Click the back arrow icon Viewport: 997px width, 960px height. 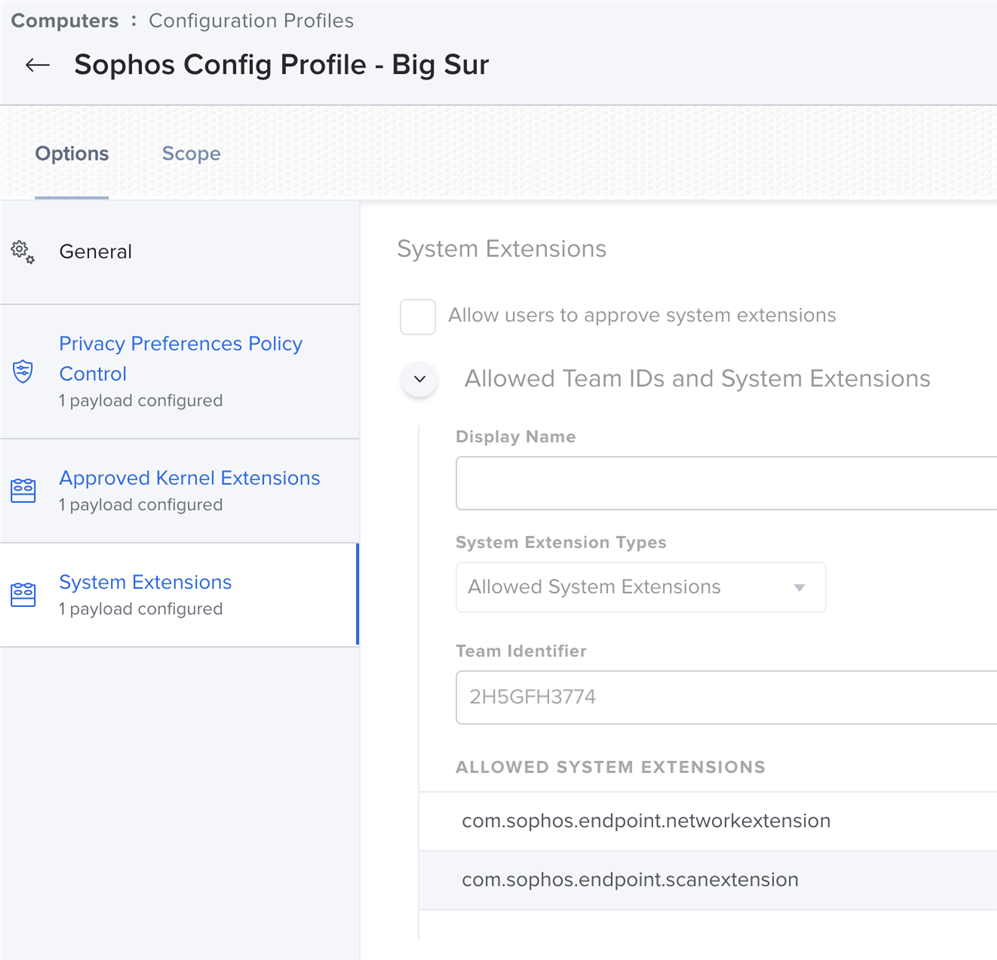coord(38,65)
